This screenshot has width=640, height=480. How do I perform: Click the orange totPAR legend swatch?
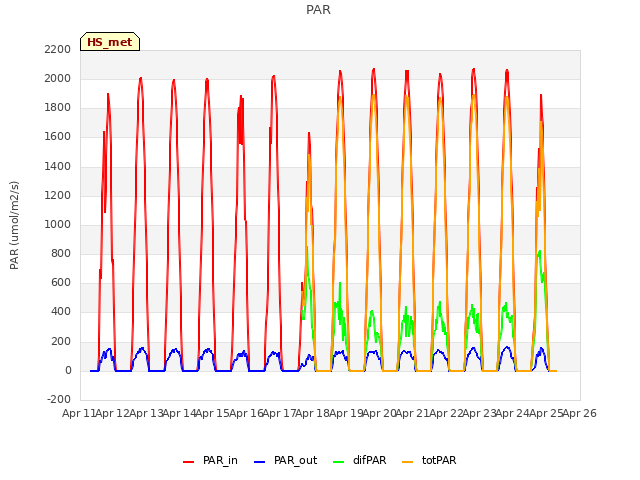[407, 462]
